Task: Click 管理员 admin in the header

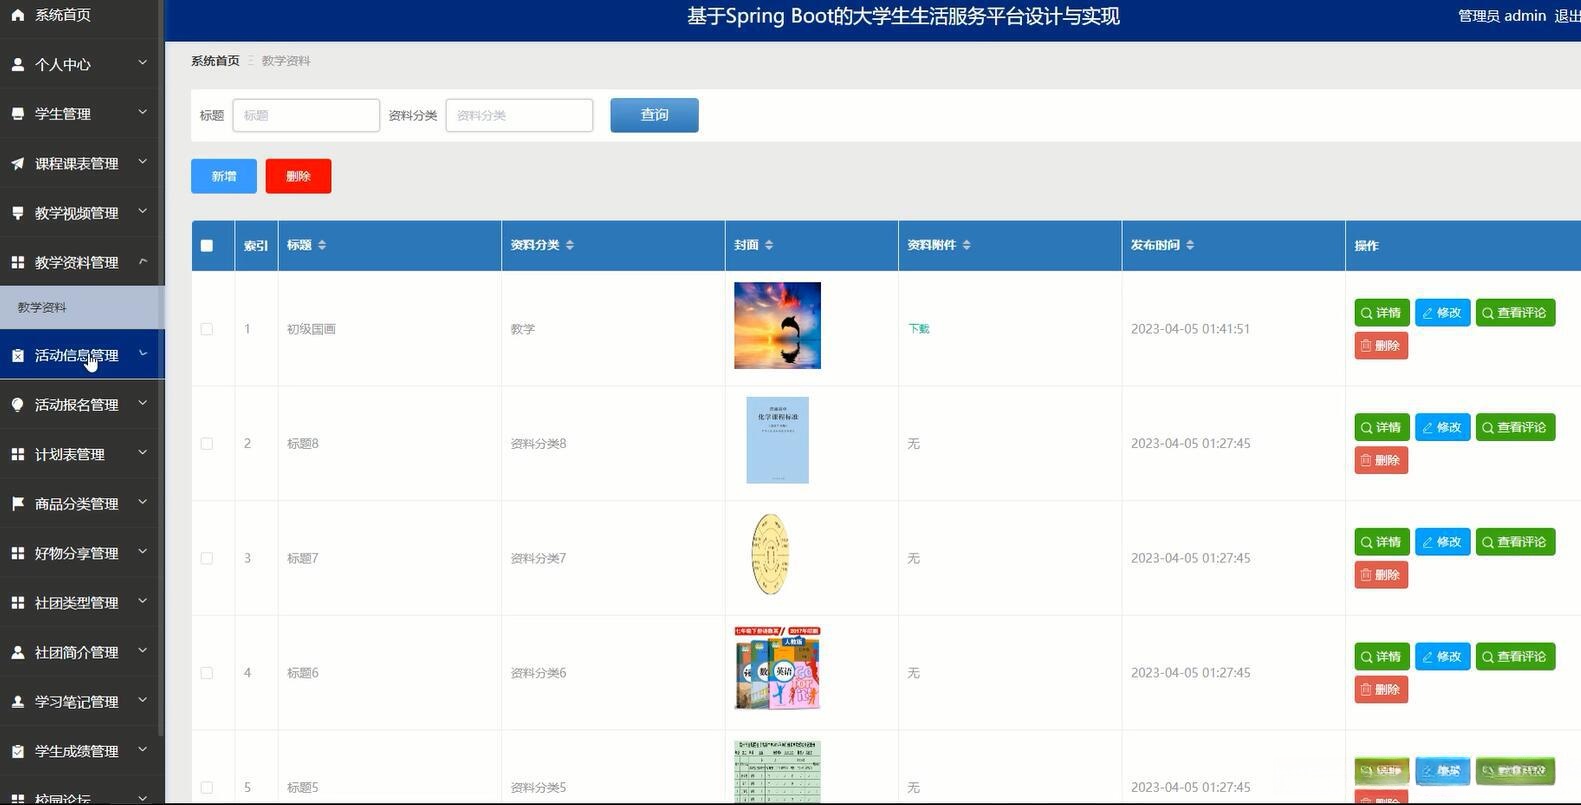Action: pyautogui.click(x=1501, y=16)
